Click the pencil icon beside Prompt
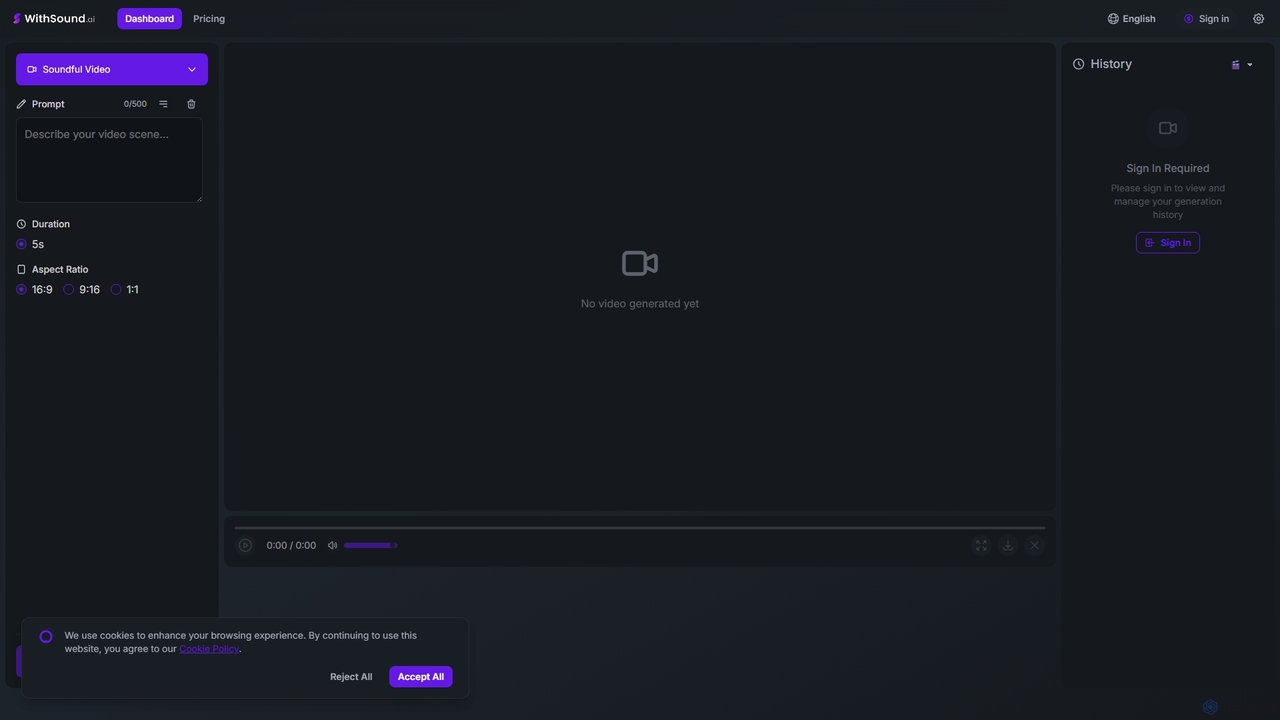 tap(21, 104)
